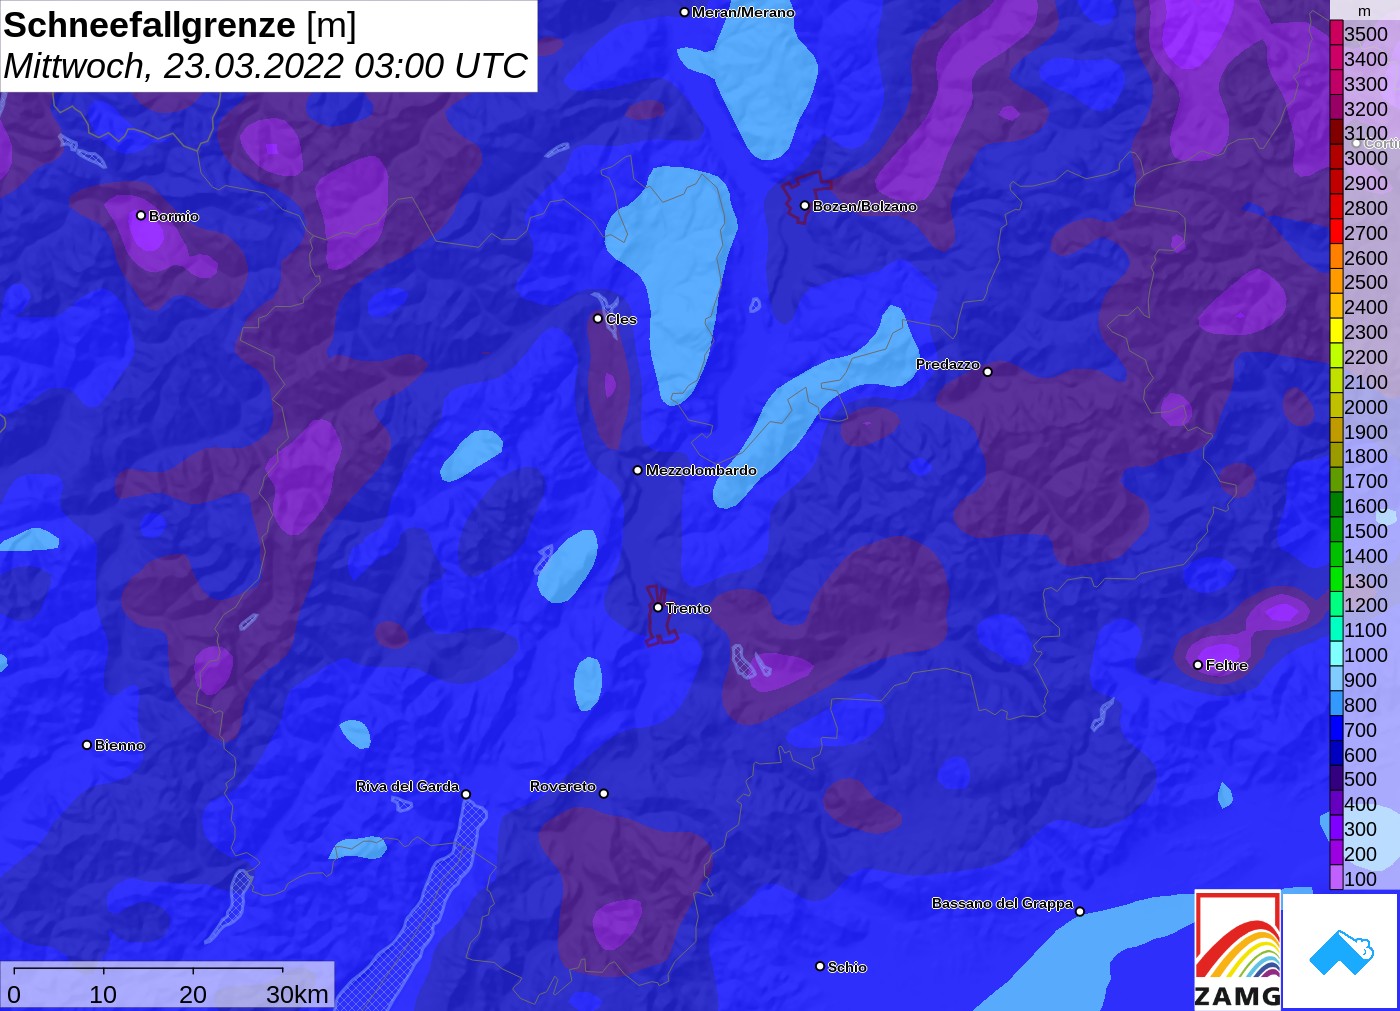The width and height of the screenshot is (1400, 1011).
Task: Click the Feltre city marker dot
Action: (1198, 665)
